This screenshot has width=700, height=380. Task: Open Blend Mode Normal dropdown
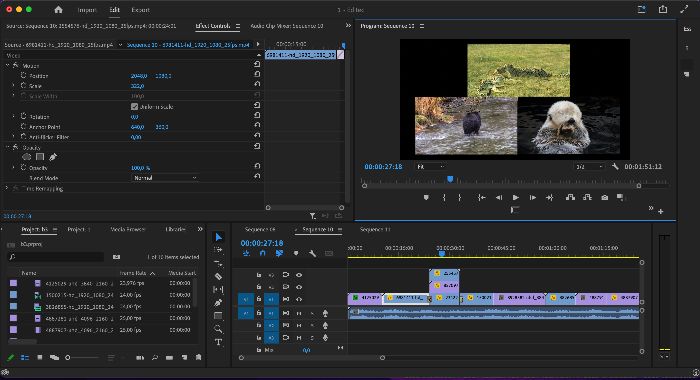[x=165, y=178]
